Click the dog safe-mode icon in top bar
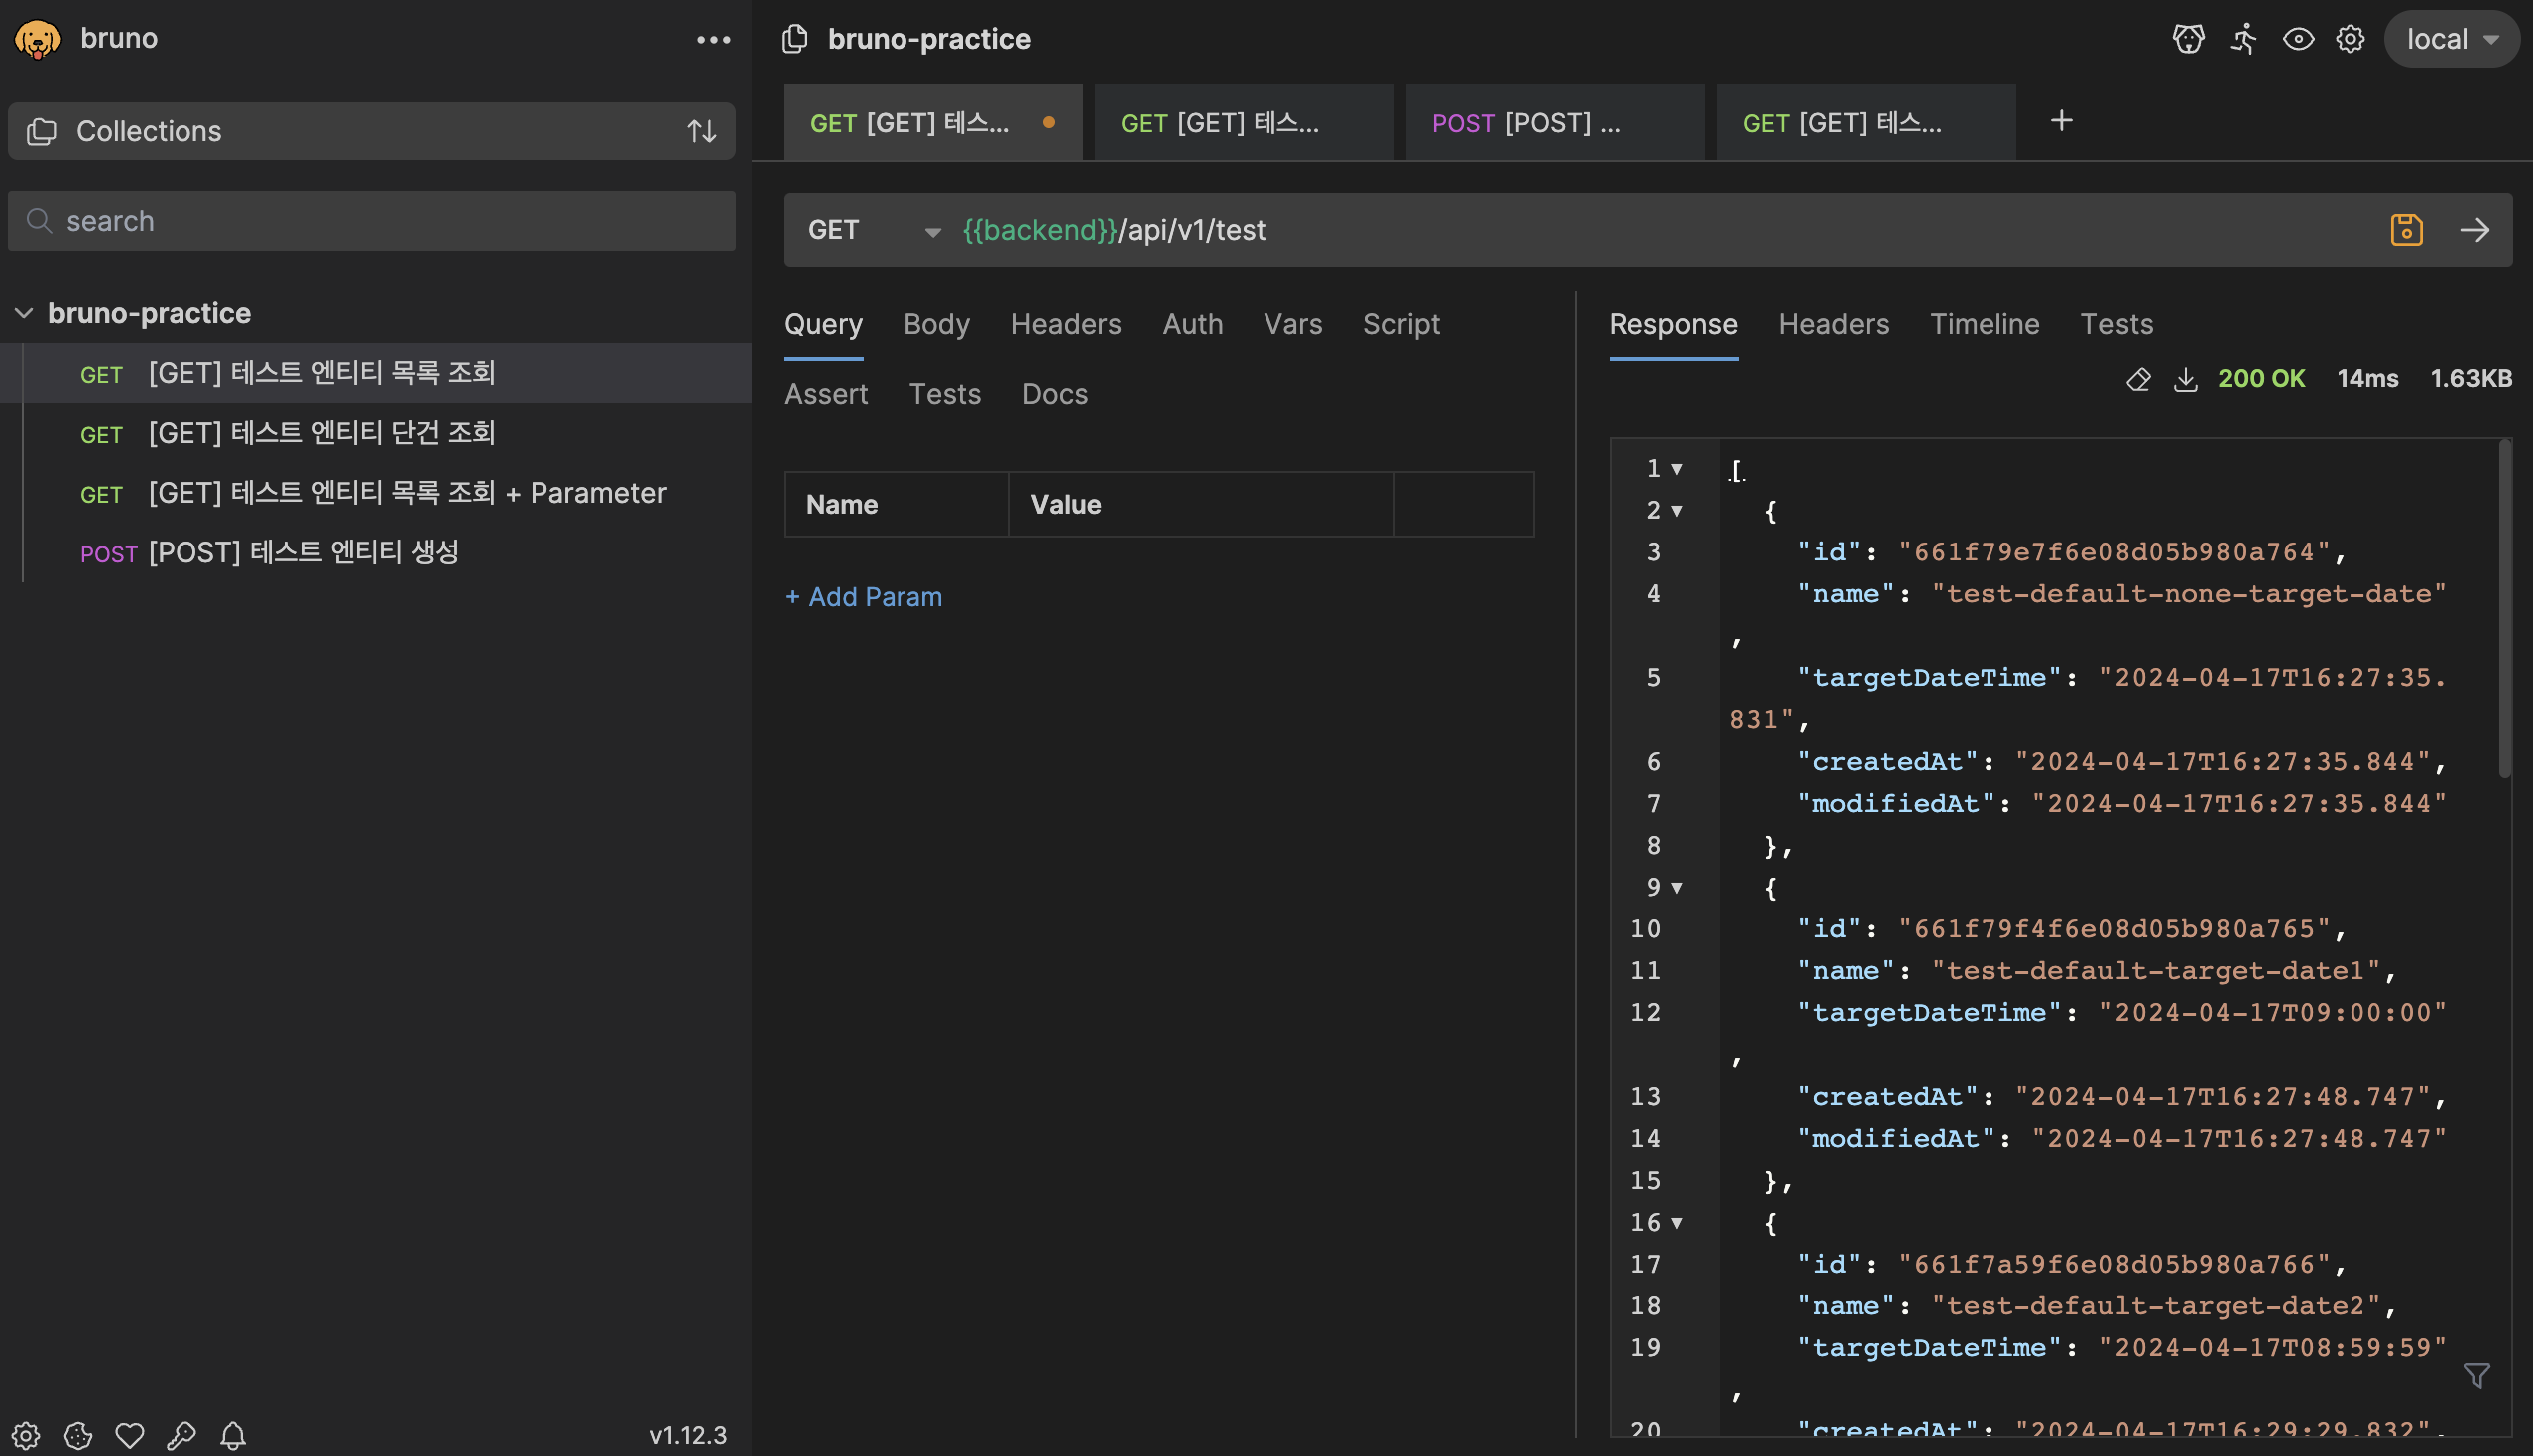2533x1456 pixels. 2188,39
